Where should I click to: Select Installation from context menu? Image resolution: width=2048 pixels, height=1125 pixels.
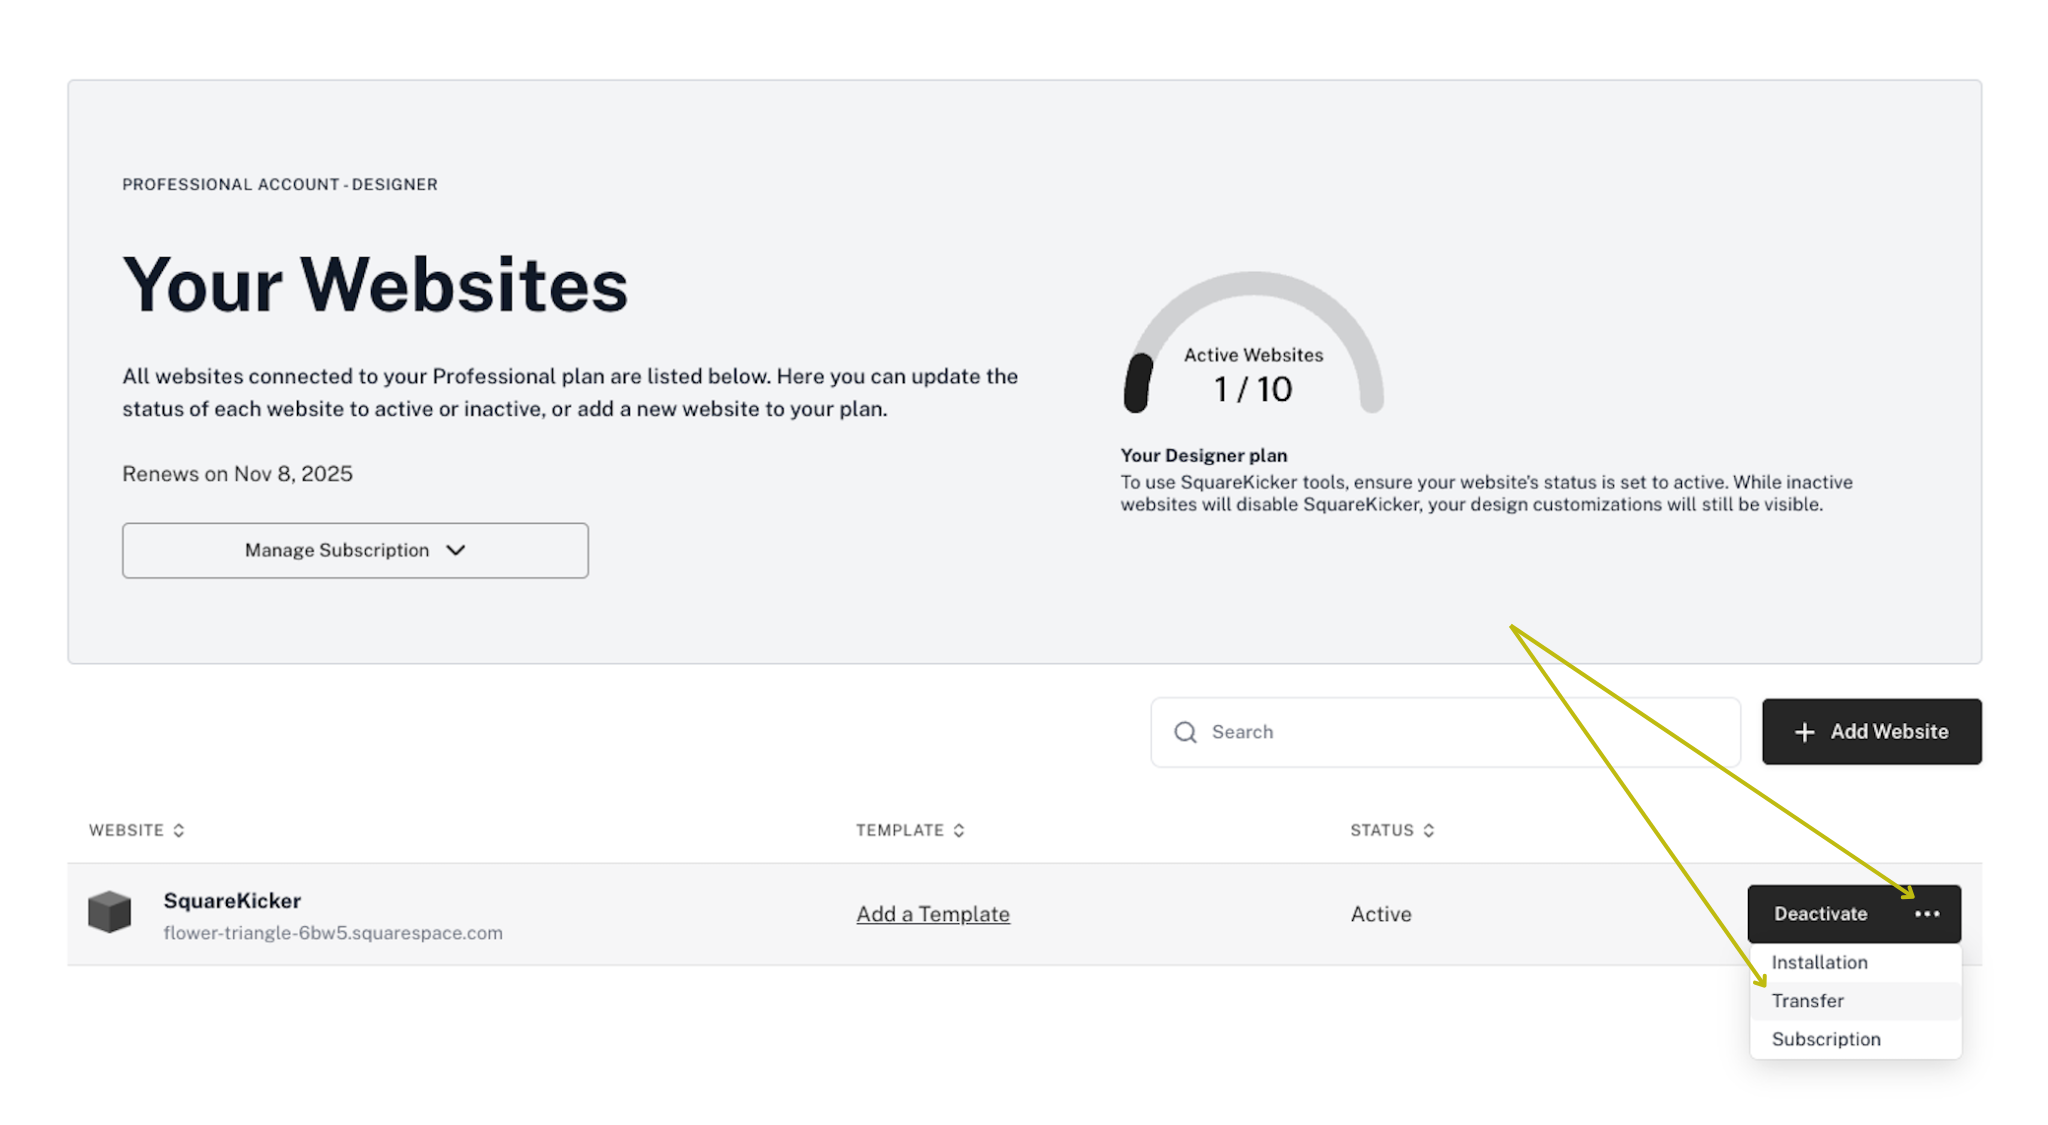point(1822,962)
